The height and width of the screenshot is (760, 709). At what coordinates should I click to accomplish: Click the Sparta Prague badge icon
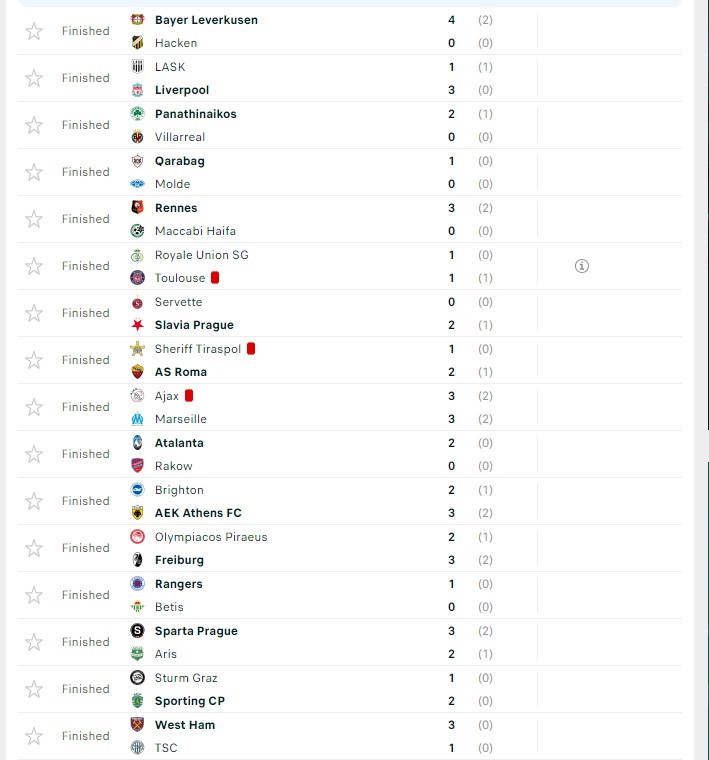(x=137, y=631)
